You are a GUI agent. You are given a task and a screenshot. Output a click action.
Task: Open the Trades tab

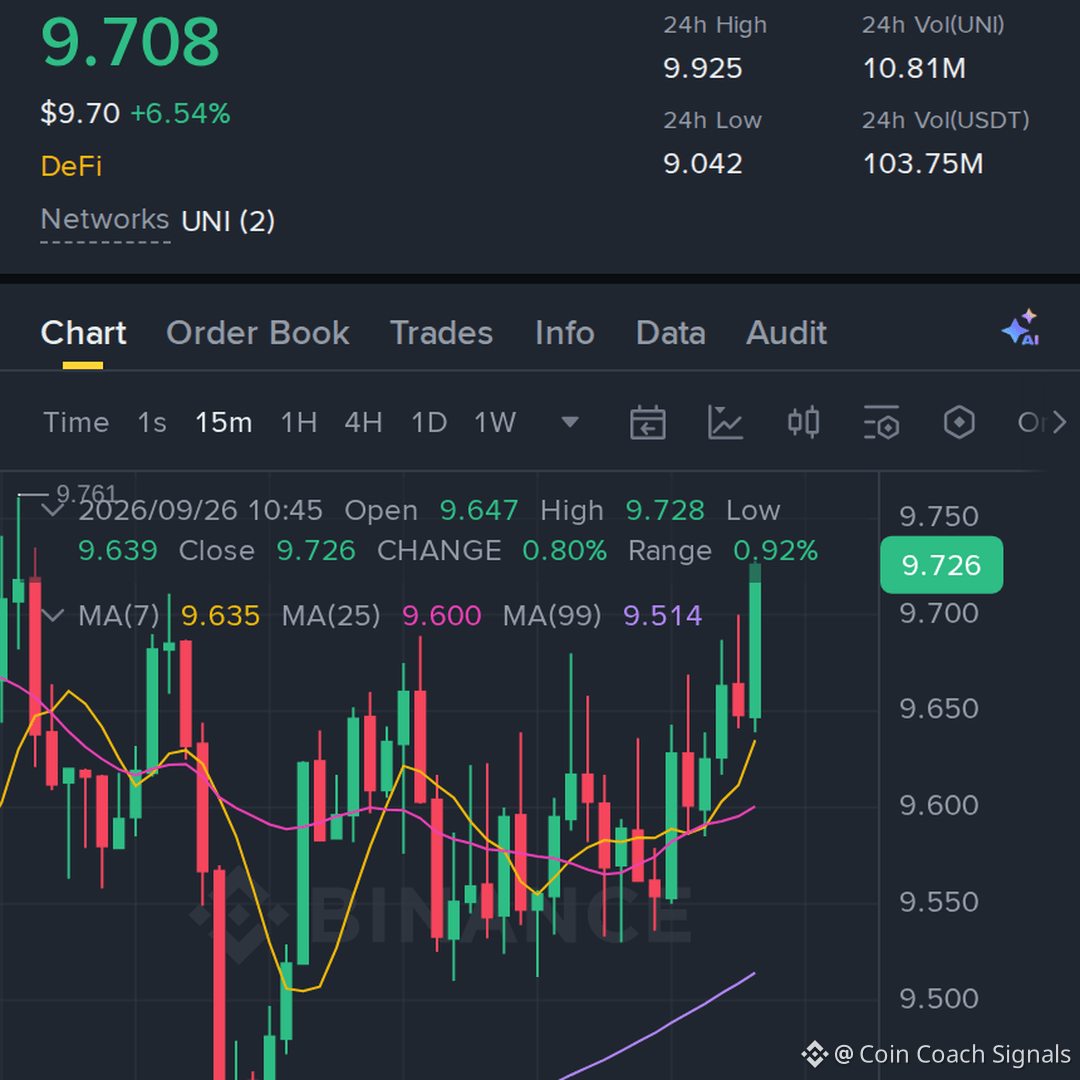pyautogui.click(x=442, y=333)
